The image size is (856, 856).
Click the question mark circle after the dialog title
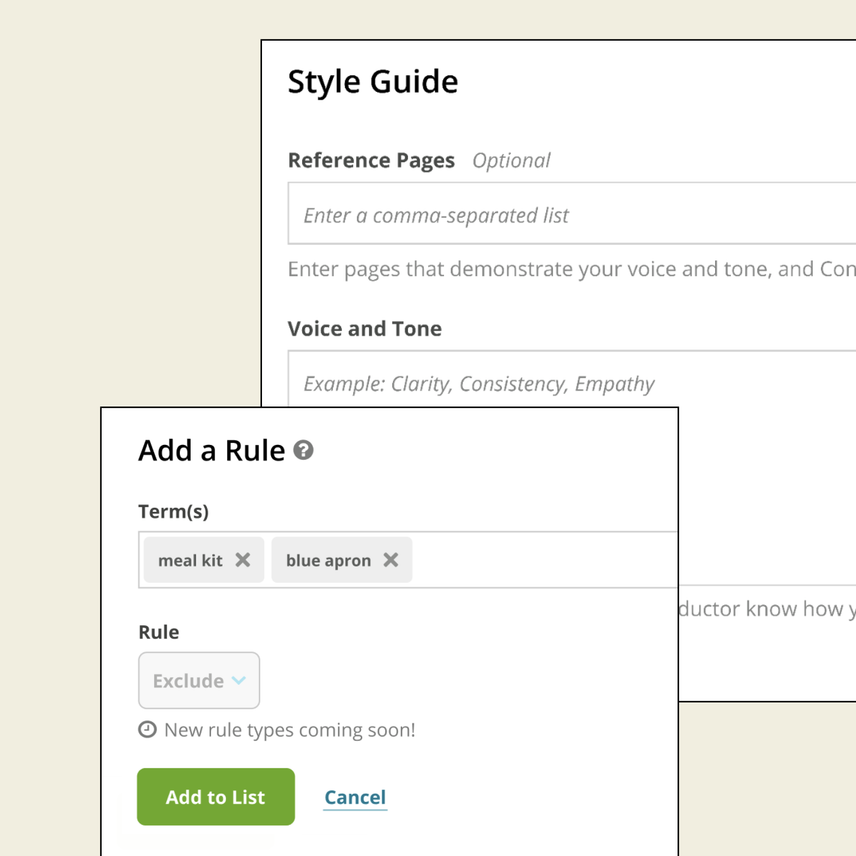(x=302, y=450)
